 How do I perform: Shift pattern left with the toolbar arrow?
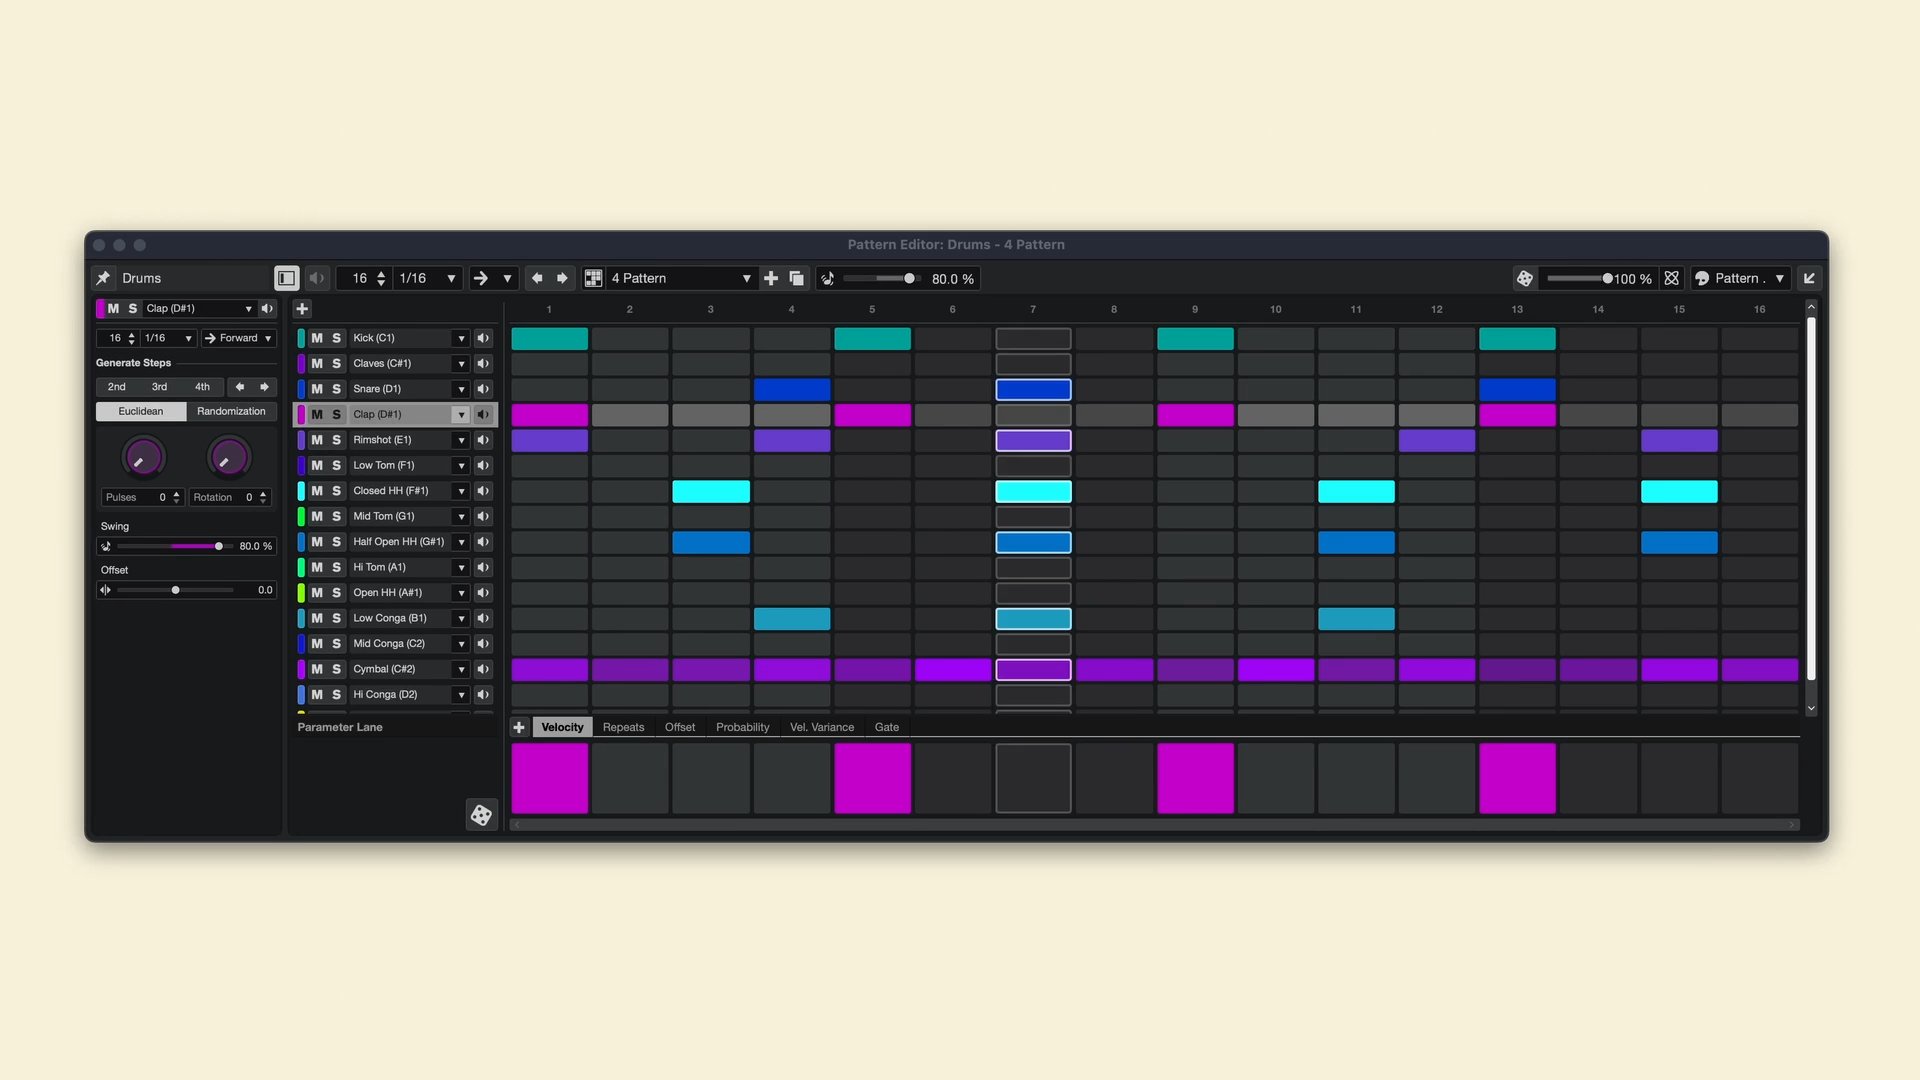pos(537,278)
